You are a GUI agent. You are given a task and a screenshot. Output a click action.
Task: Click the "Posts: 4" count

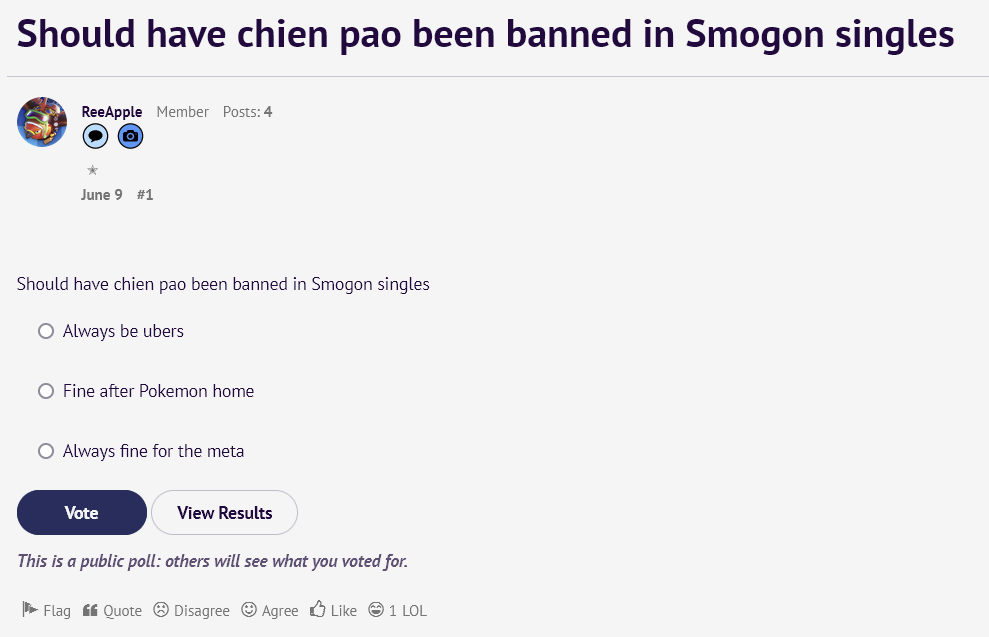click(247, 112)
